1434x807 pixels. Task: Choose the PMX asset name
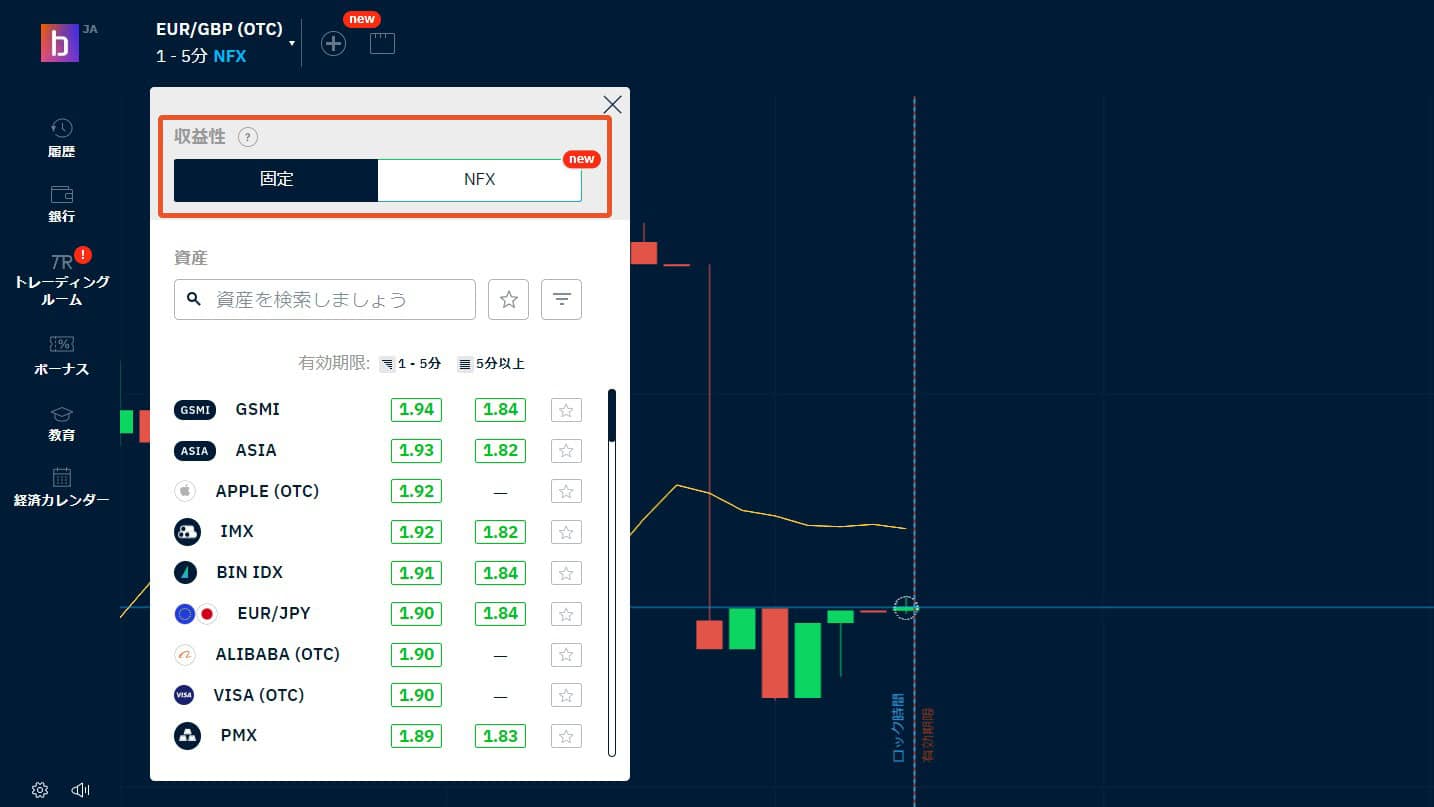[239, 736]
